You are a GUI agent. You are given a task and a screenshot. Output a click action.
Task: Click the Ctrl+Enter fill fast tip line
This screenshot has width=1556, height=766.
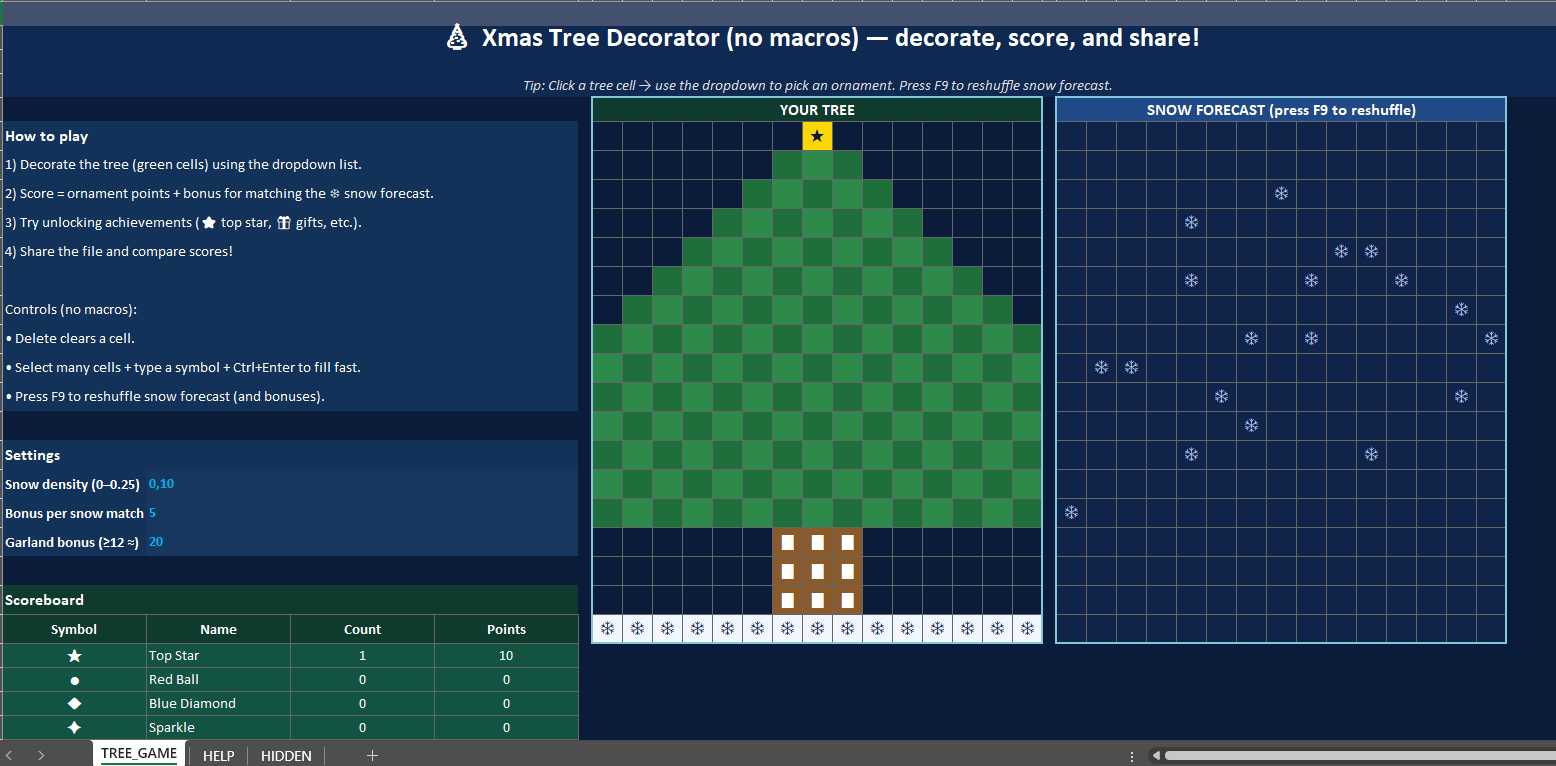click(183, 368)
